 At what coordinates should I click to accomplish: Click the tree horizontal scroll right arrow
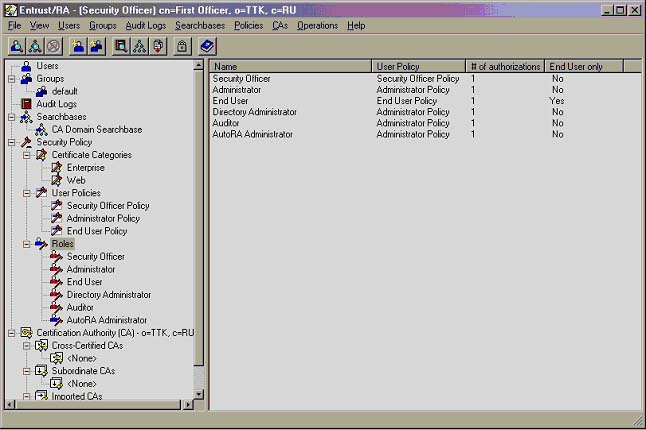[188, 404]
